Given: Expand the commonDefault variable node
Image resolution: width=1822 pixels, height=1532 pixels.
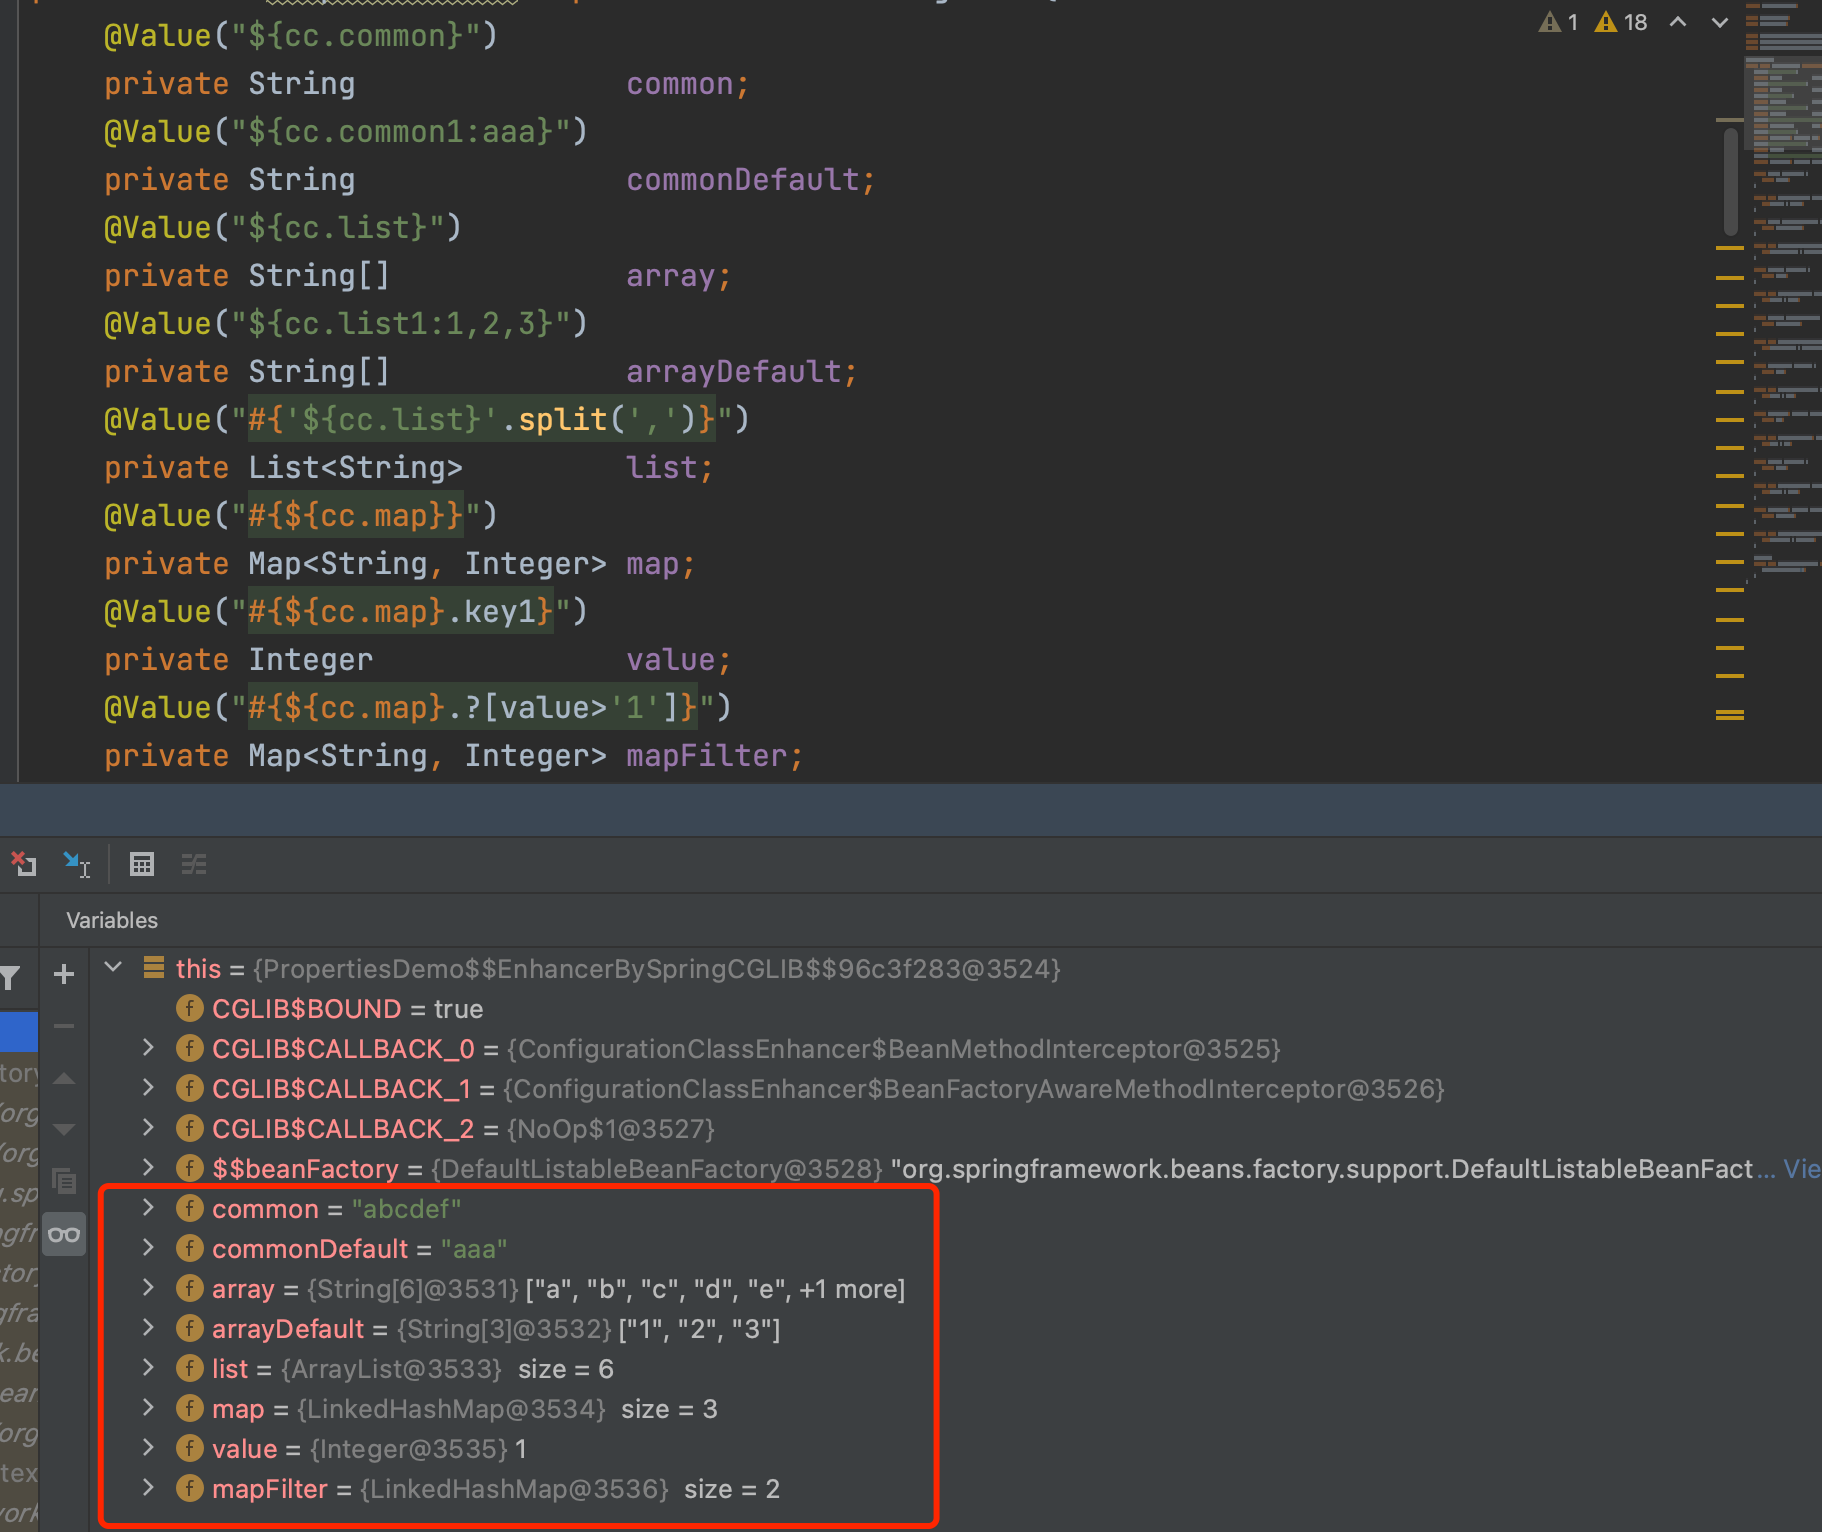Looking at the screenshot, I should point(148,1247).
